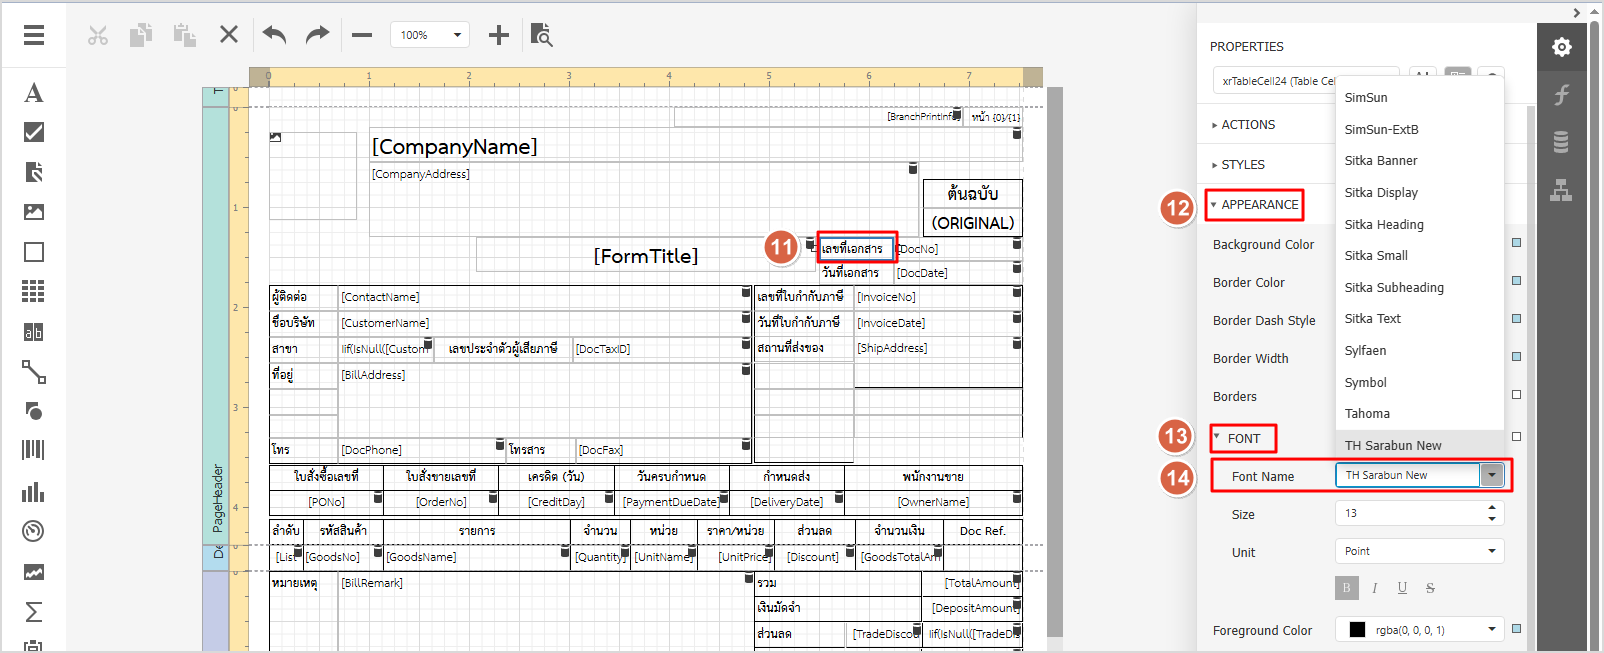Click the Redo arrow in toolbar
This screenshot has height=653, width=1604.
click(317, 35)
